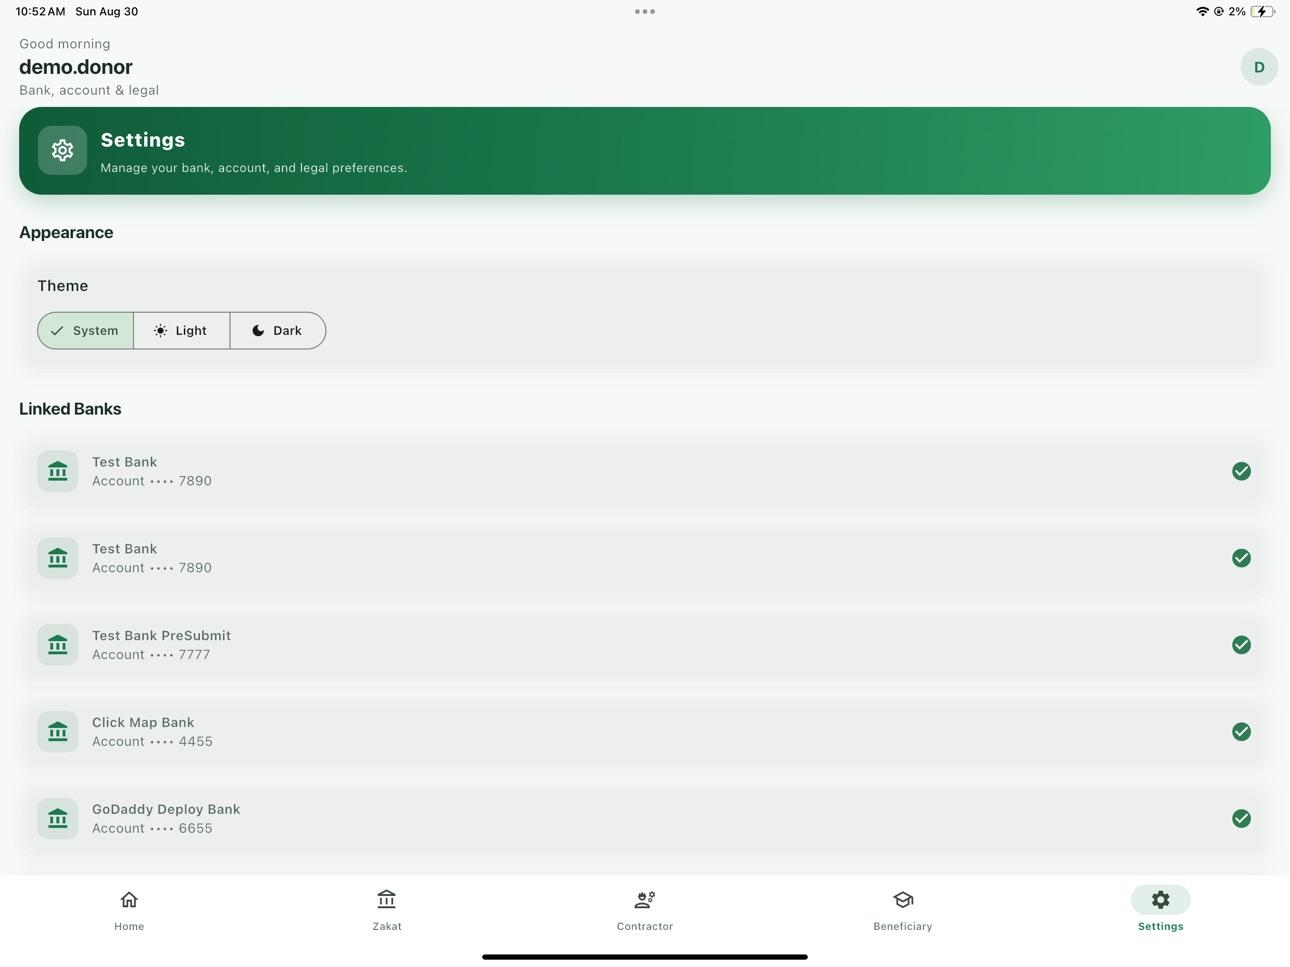Click the "demo.donor" username

point(76,67)
